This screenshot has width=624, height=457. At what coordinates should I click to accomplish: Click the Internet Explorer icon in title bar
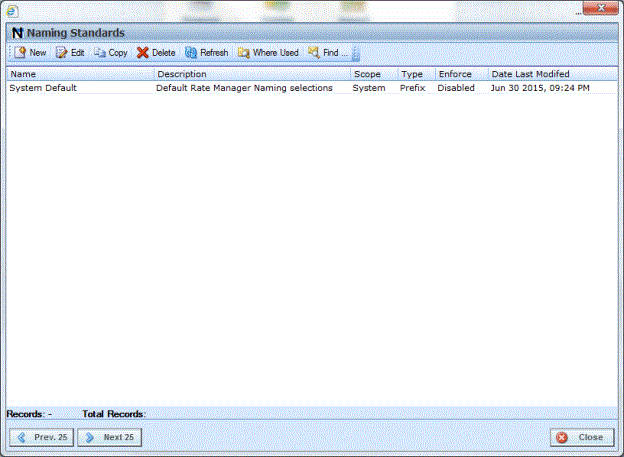point(12,11)
